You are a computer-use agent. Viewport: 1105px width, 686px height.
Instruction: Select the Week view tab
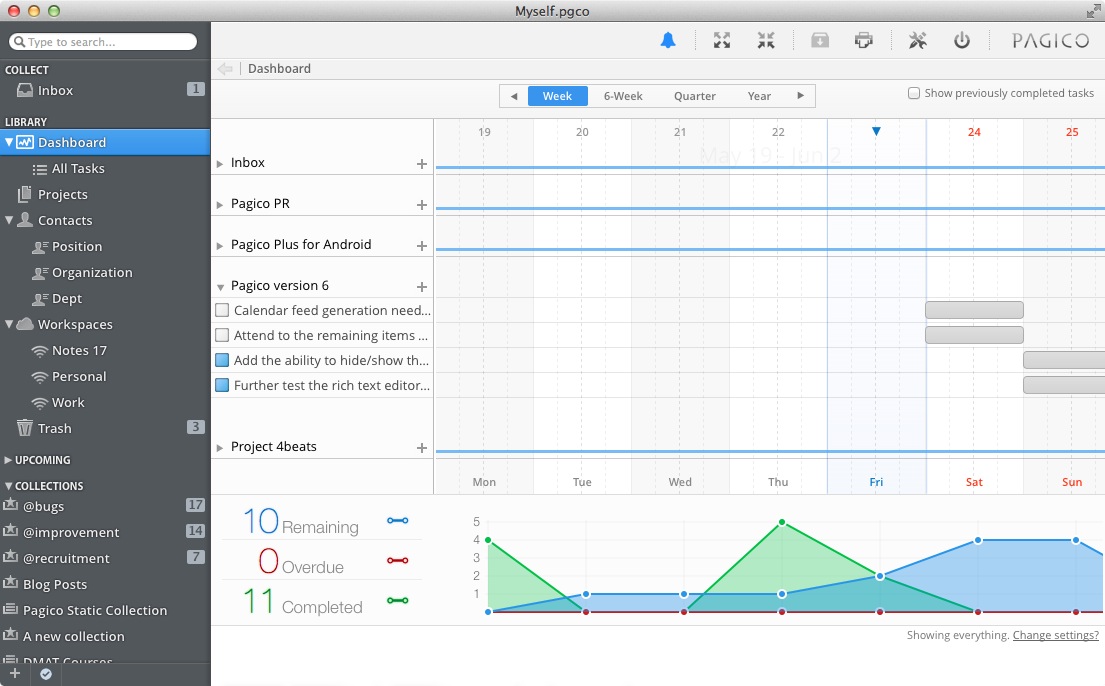click(x=557, y=96)
